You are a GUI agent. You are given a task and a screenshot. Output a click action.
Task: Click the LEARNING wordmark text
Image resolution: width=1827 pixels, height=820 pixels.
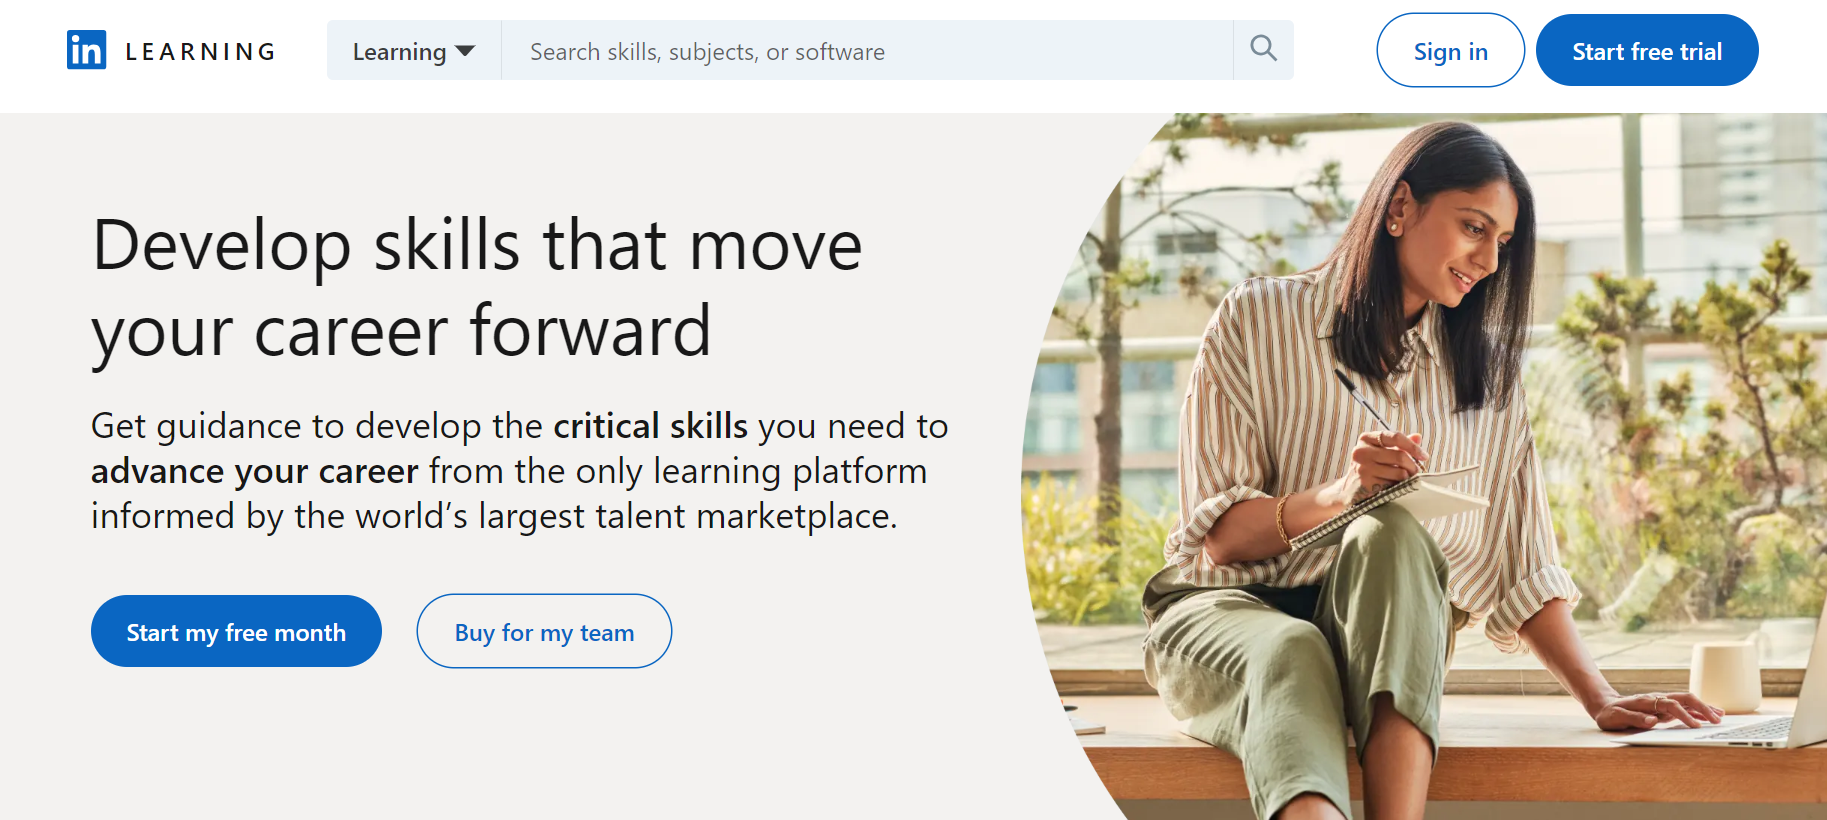[200, 52]
